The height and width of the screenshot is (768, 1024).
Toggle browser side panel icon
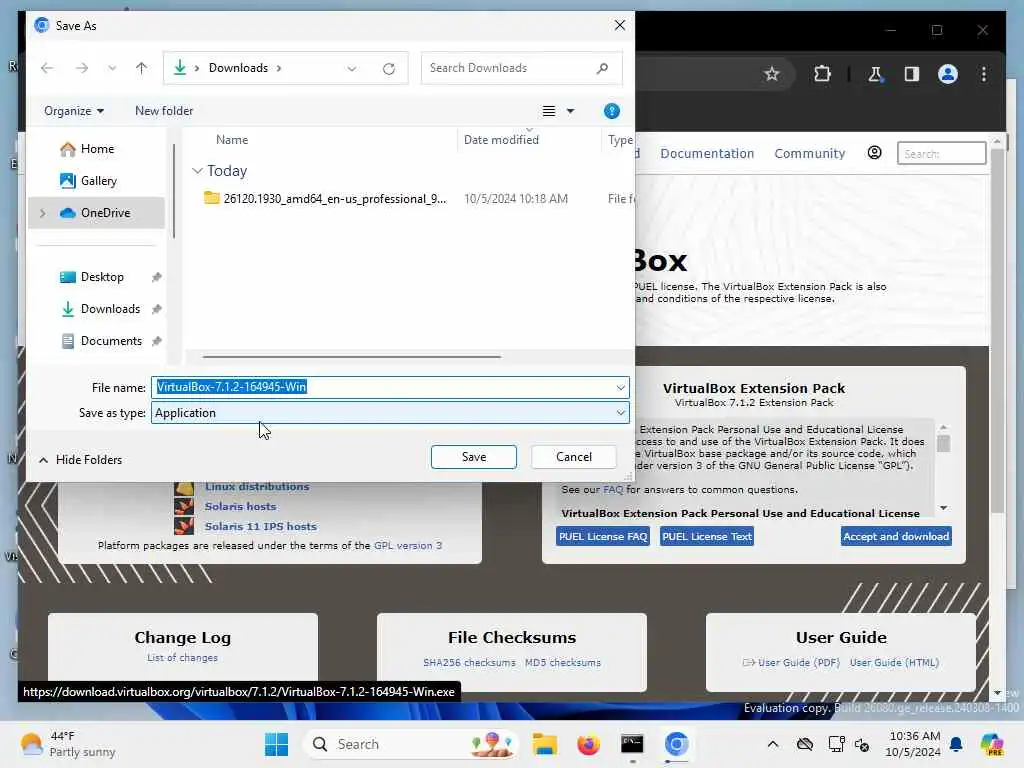click(912, 74)
